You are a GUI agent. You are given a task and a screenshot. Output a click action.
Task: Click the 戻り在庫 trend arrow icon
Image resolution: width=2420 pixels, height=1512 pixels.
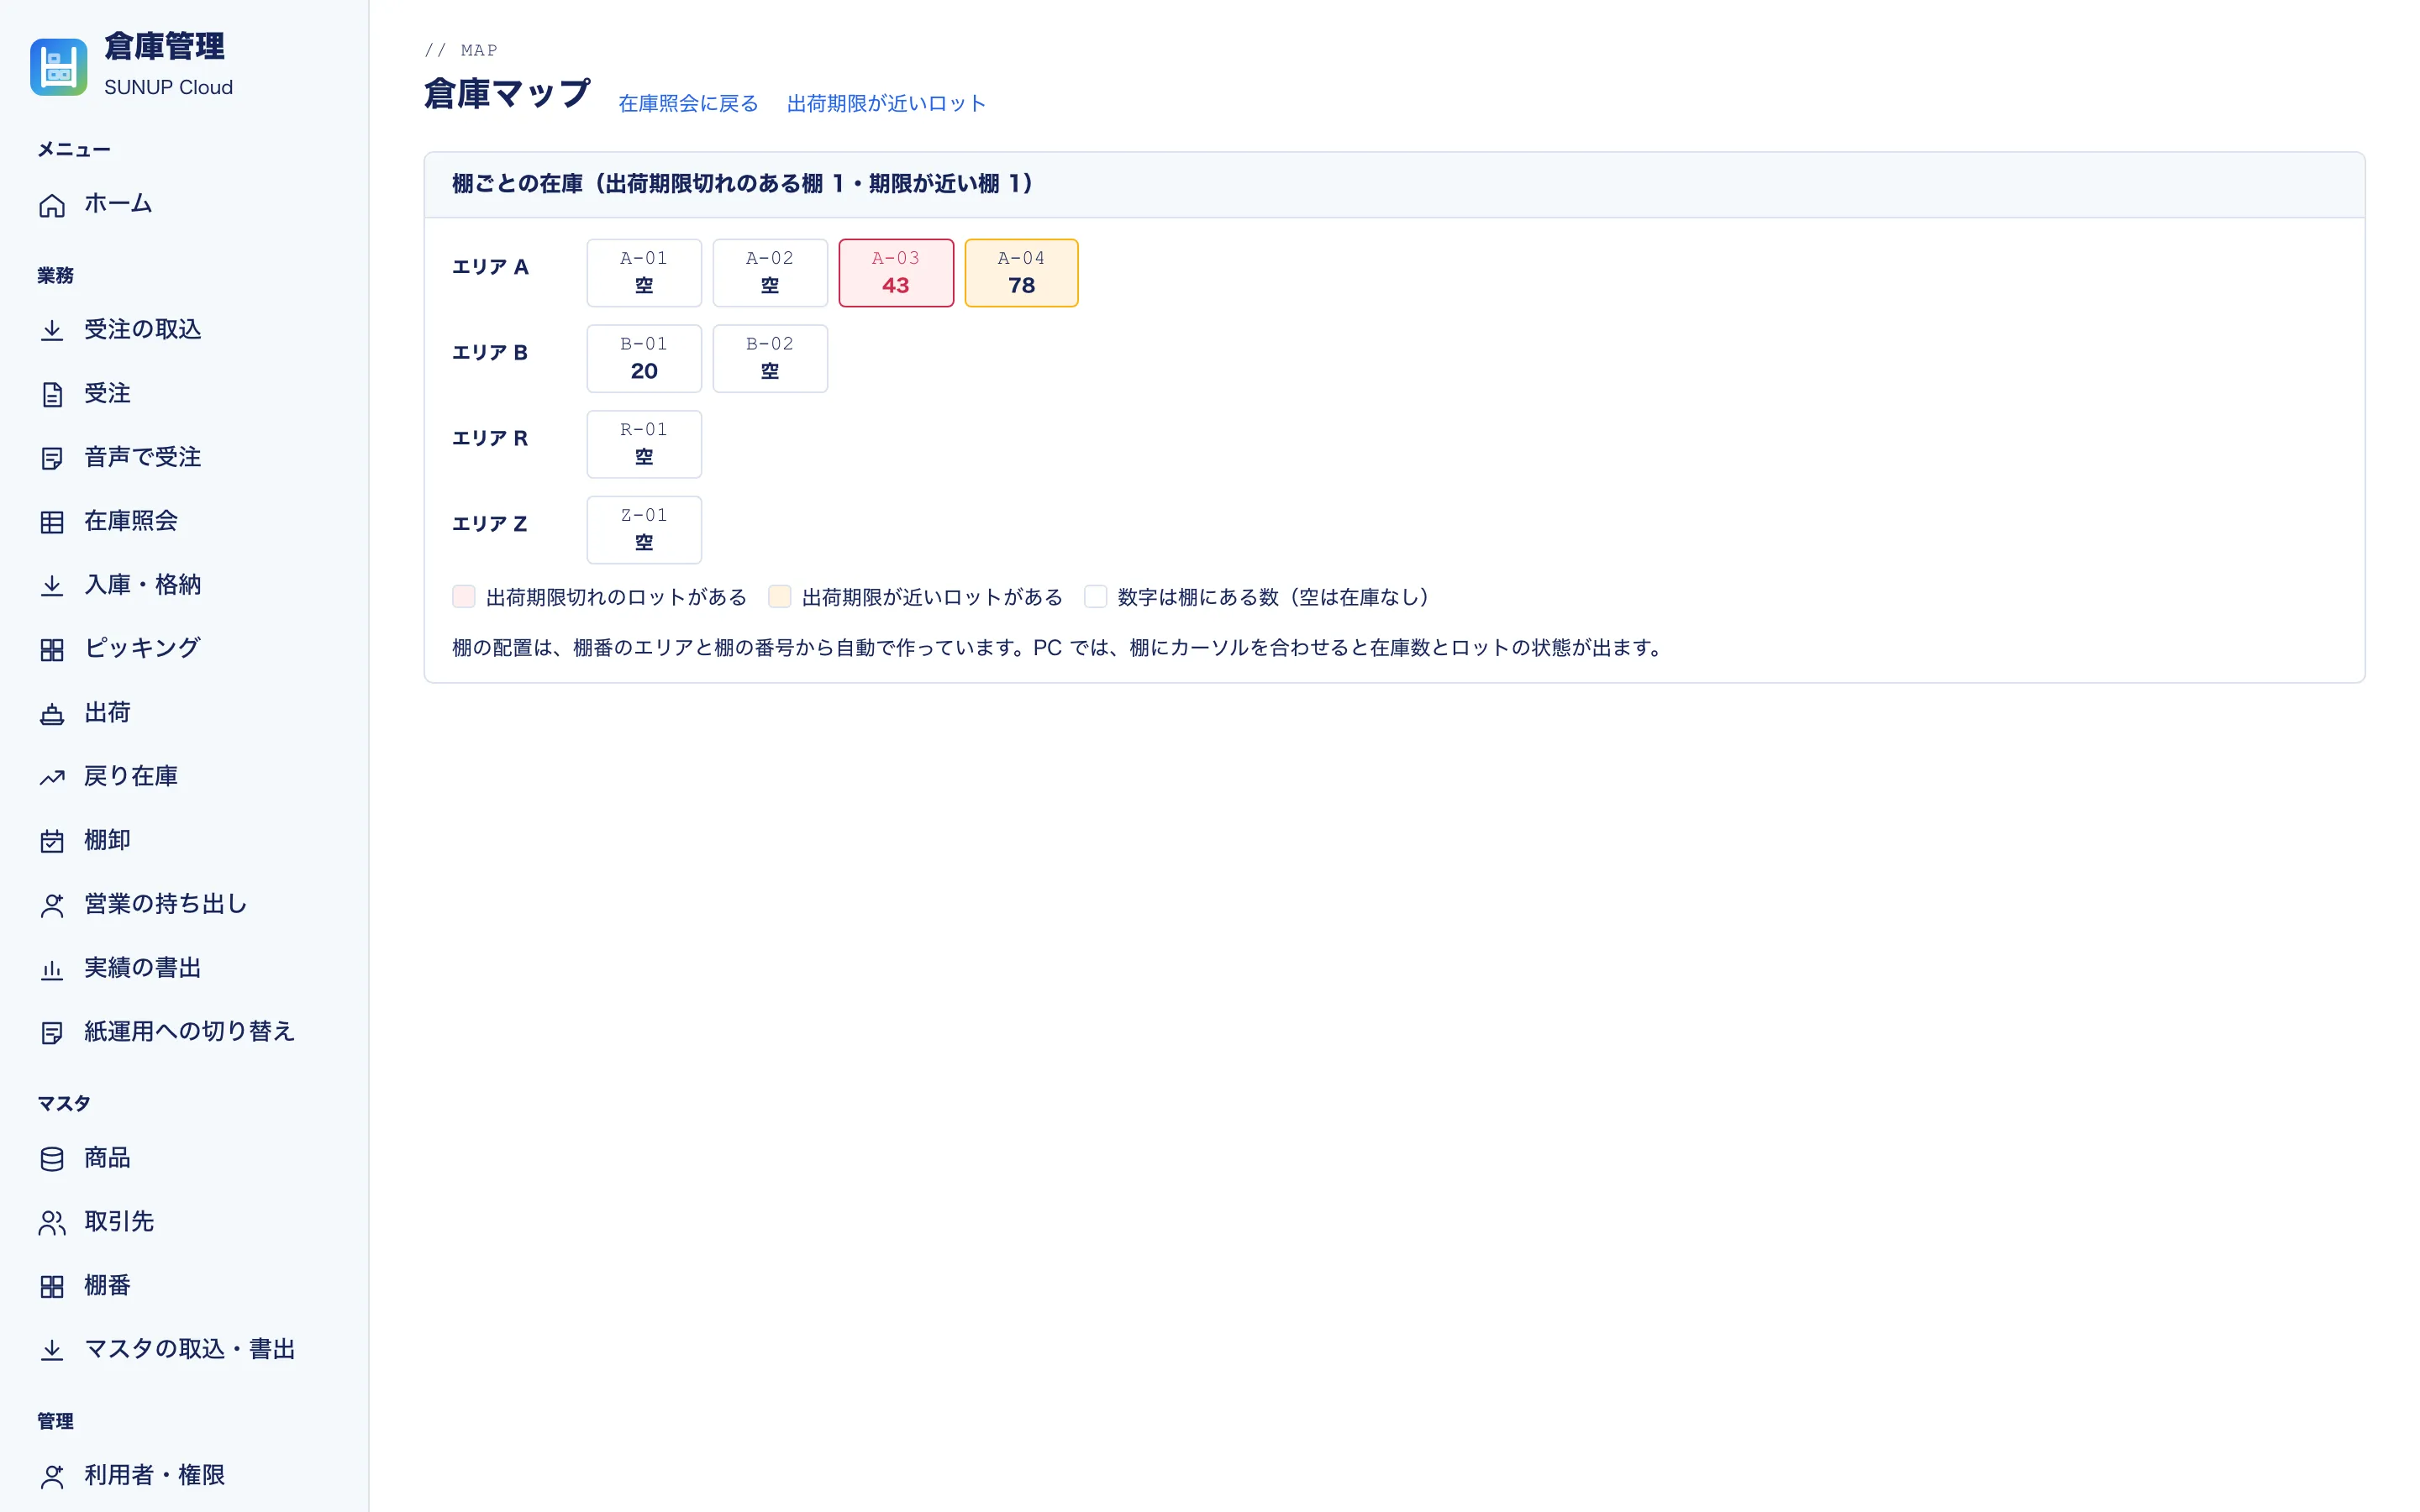[x=52, y=777]
